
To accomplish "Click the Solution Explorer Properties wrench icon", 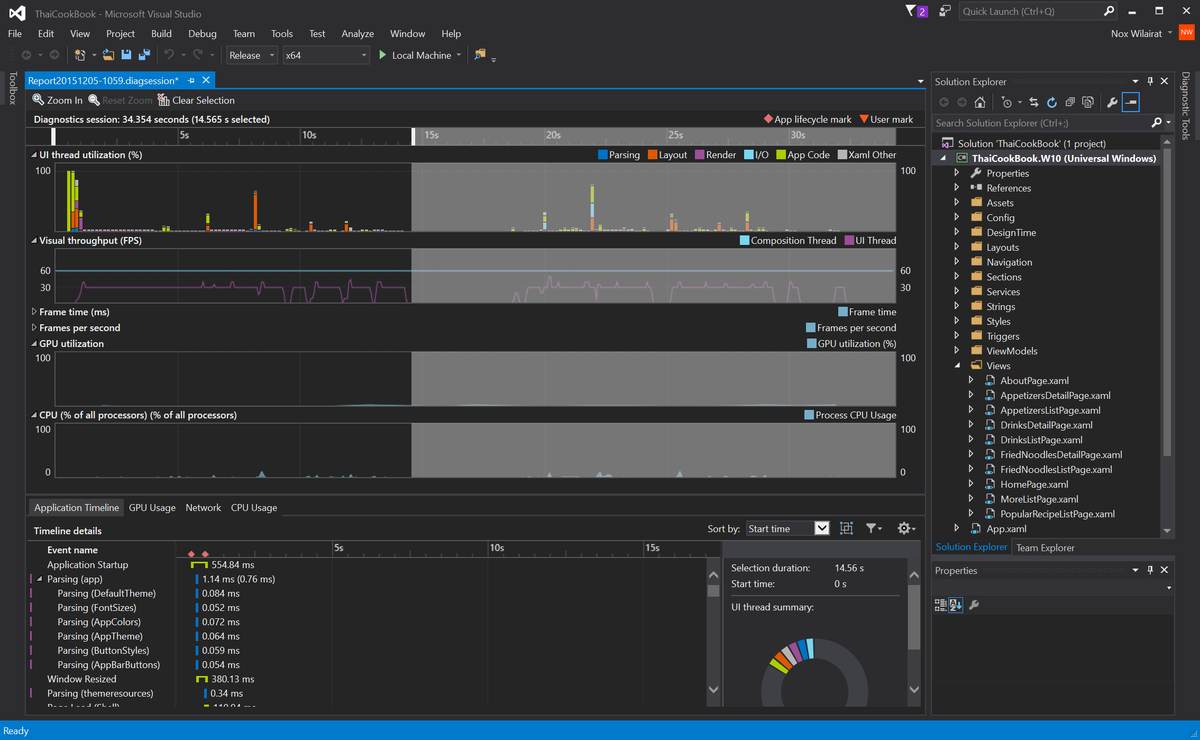I will (x=1111, y=102).
